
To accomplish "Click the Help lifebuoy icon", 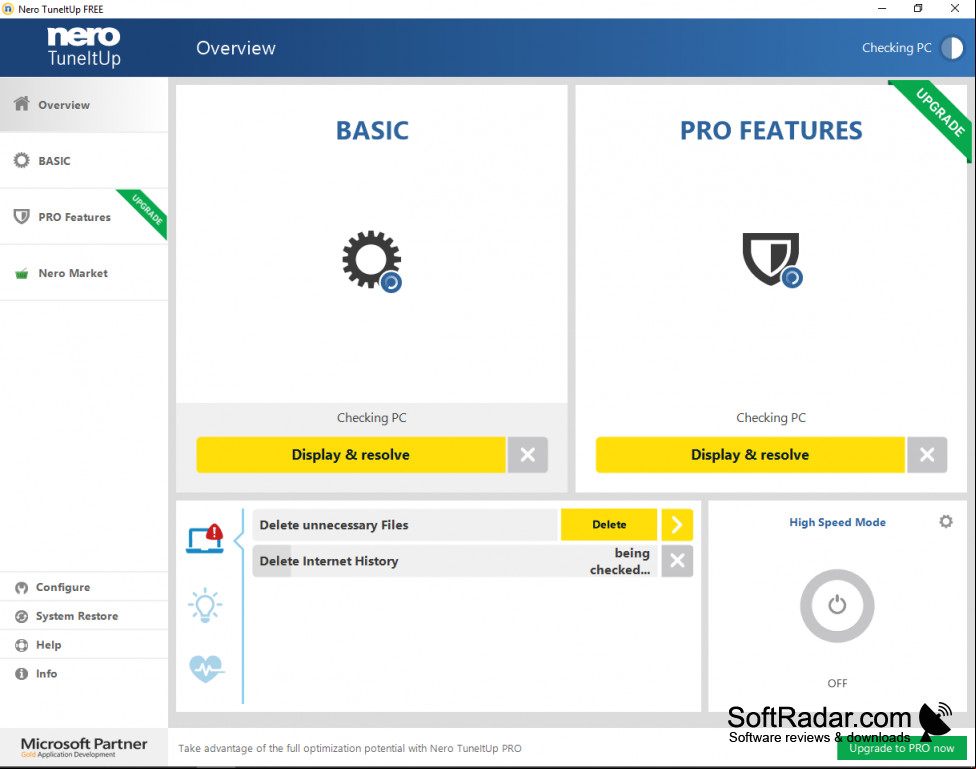I will pos(22,645).
